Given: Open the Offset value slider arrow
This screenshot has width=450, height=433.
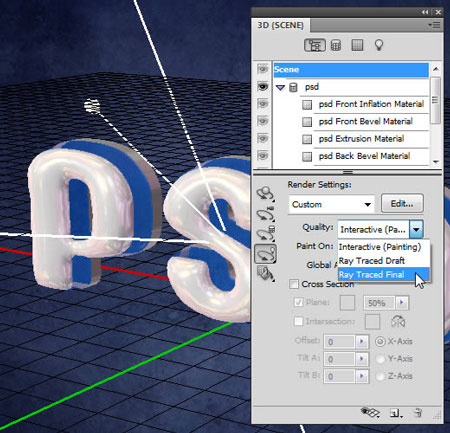Looking at the screenshot, I should point(362,341).
